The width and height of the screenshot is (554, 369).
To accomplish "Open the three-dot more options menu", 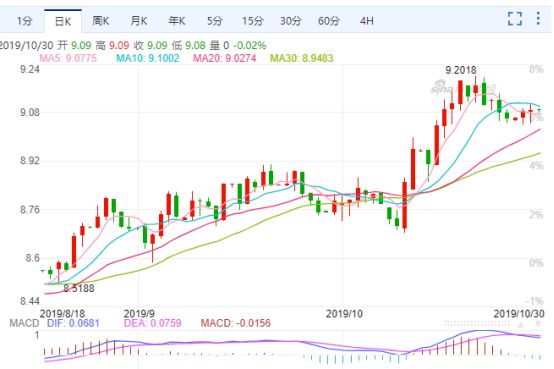I will pos(538,18).
